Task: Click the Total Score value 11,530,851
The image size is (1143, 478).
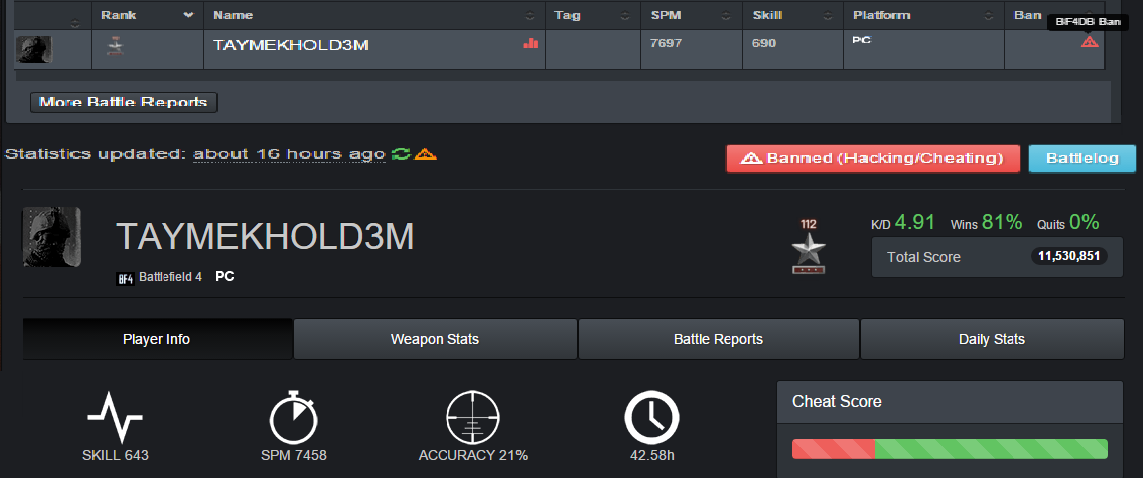Action: click(x=1069, y=256)
